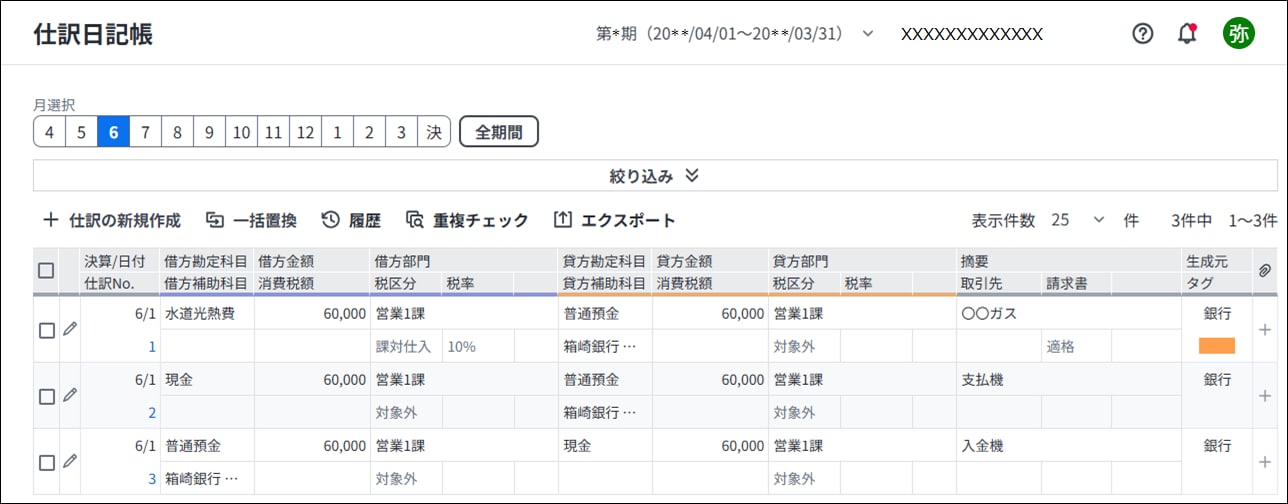
Task: Edit journal entry 1 with pencil icon
Action: (x=69, y=329)
